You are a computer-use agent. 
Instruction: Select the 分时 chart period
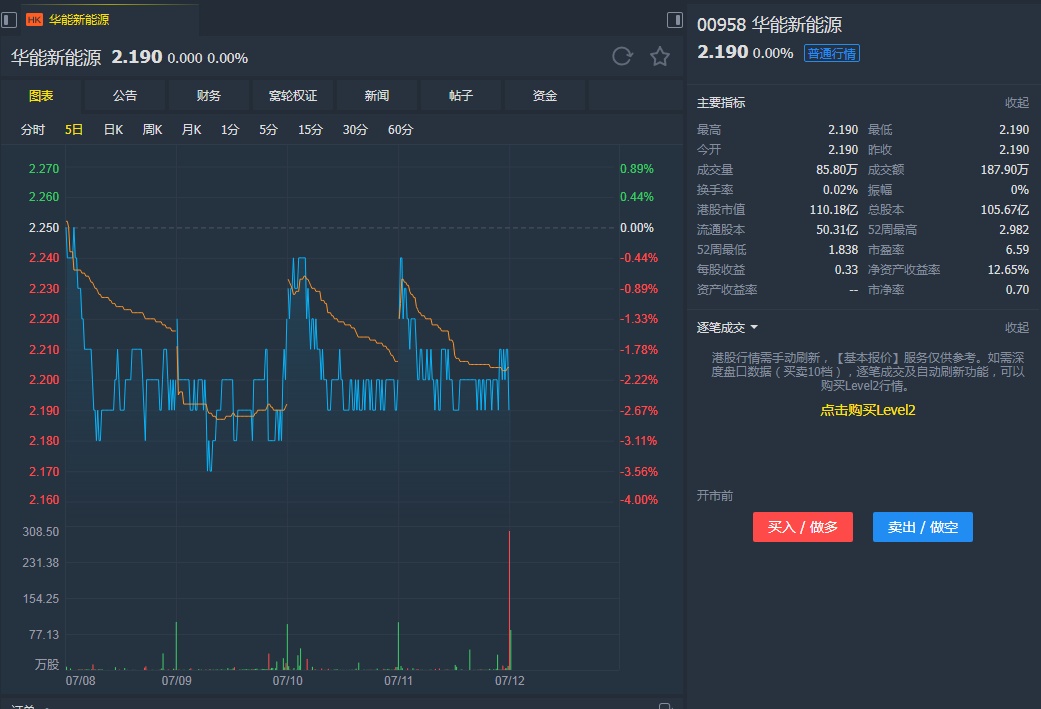33,129
